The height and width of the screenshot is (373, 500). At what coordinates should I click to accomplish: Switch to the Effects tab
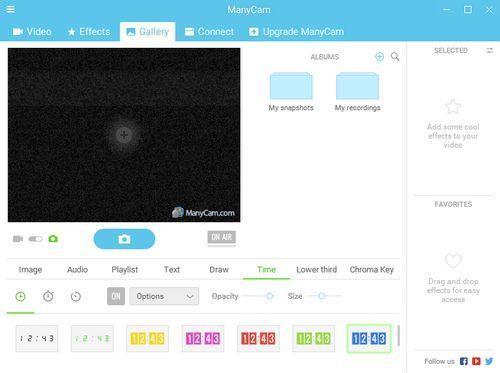pyautogui.click(x=89, y=32)
